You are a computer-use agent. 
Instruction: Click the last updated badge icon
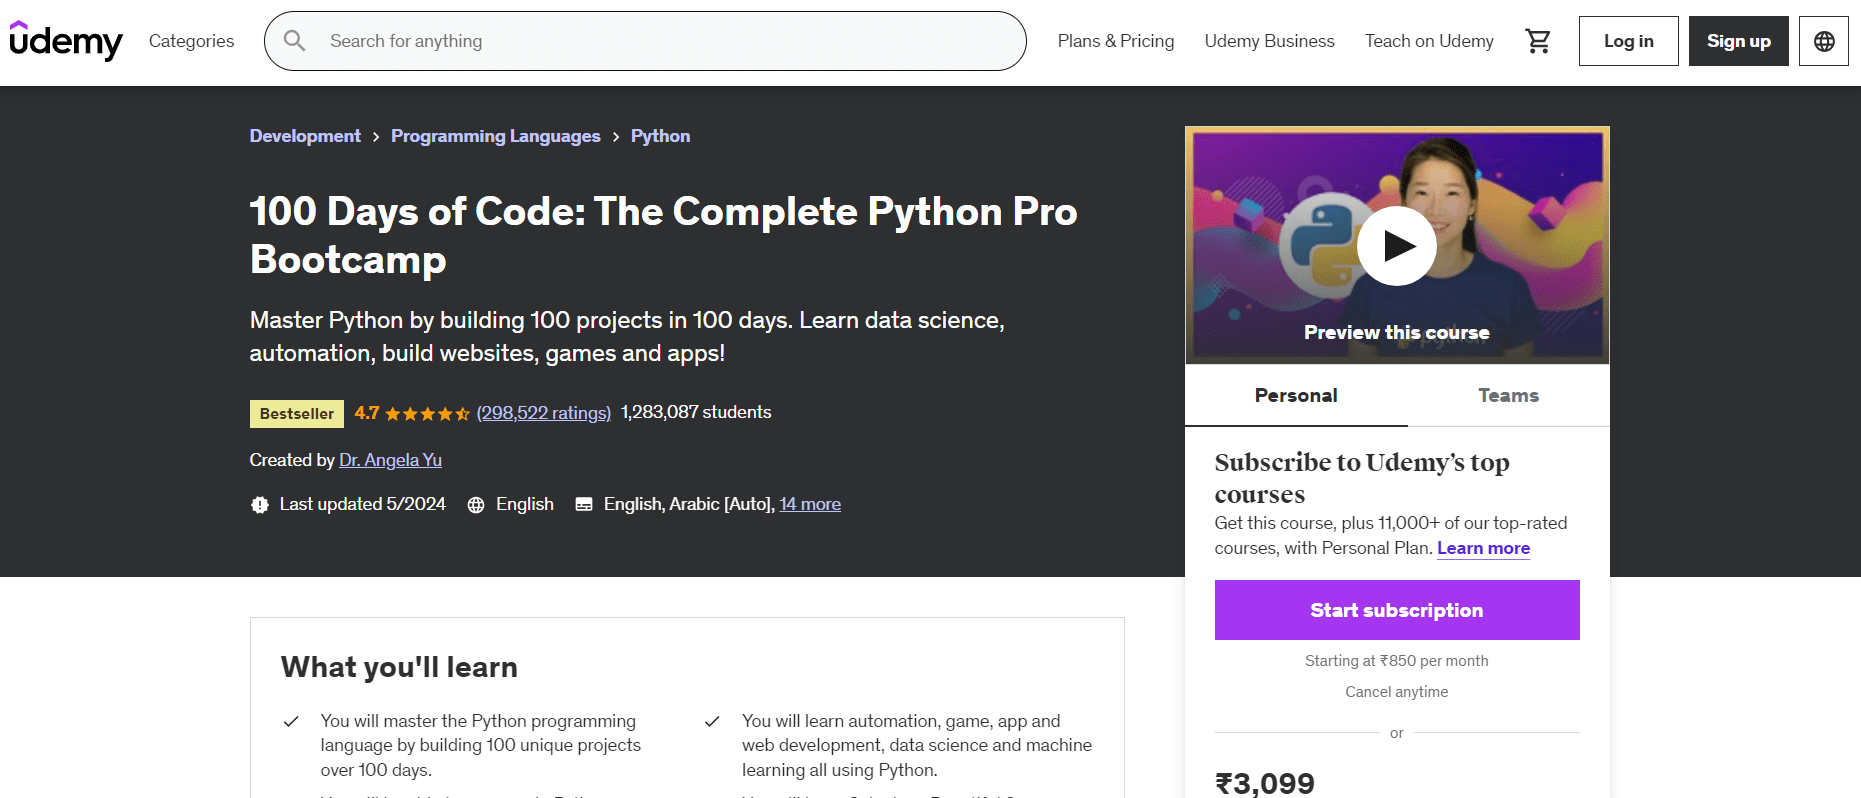[260, 505]
